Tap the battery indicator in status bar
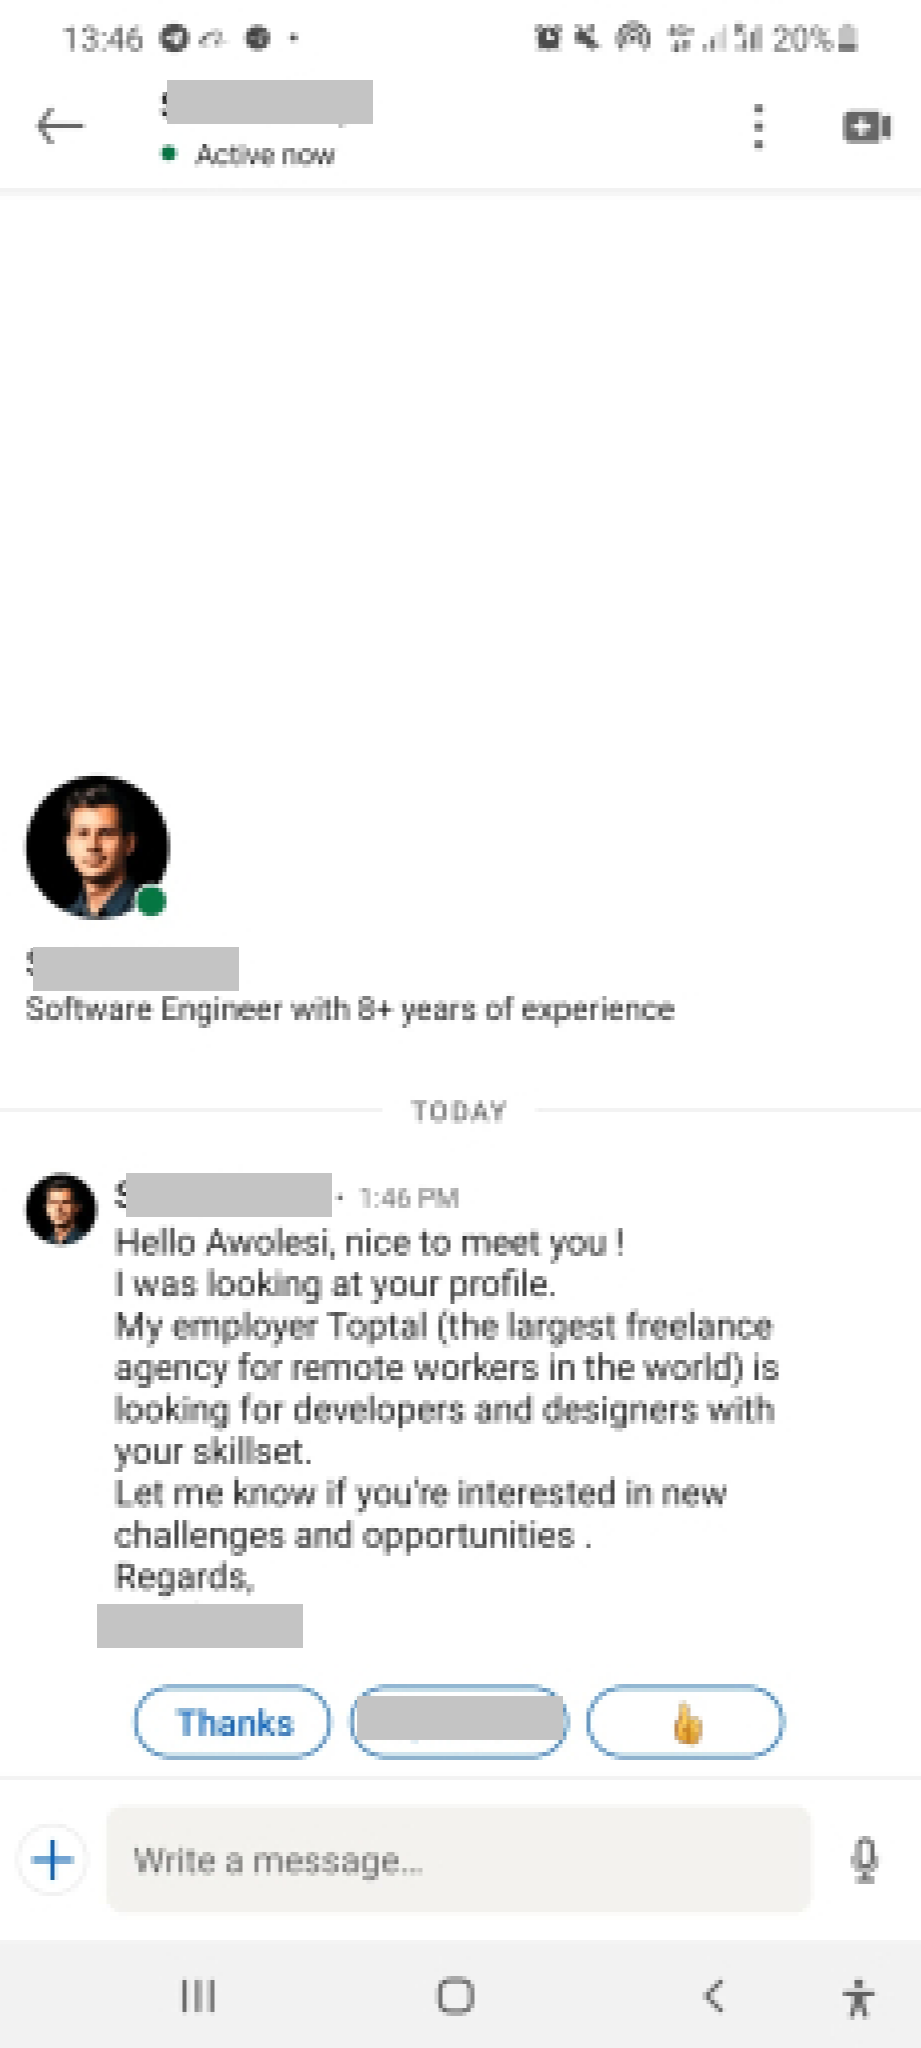921x2048 pixels. (x=847, y=39)
